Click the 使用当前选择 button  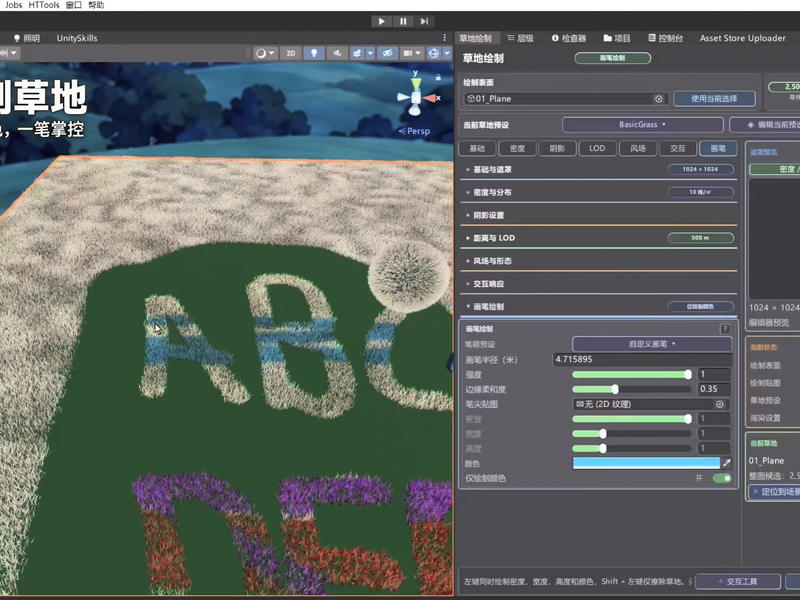(714, 98)
